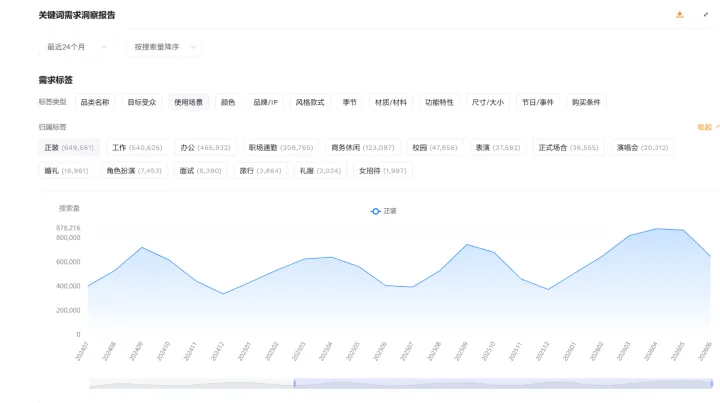
Task: Choose the 正式场合 tag chip
Action: pos(568,147)
